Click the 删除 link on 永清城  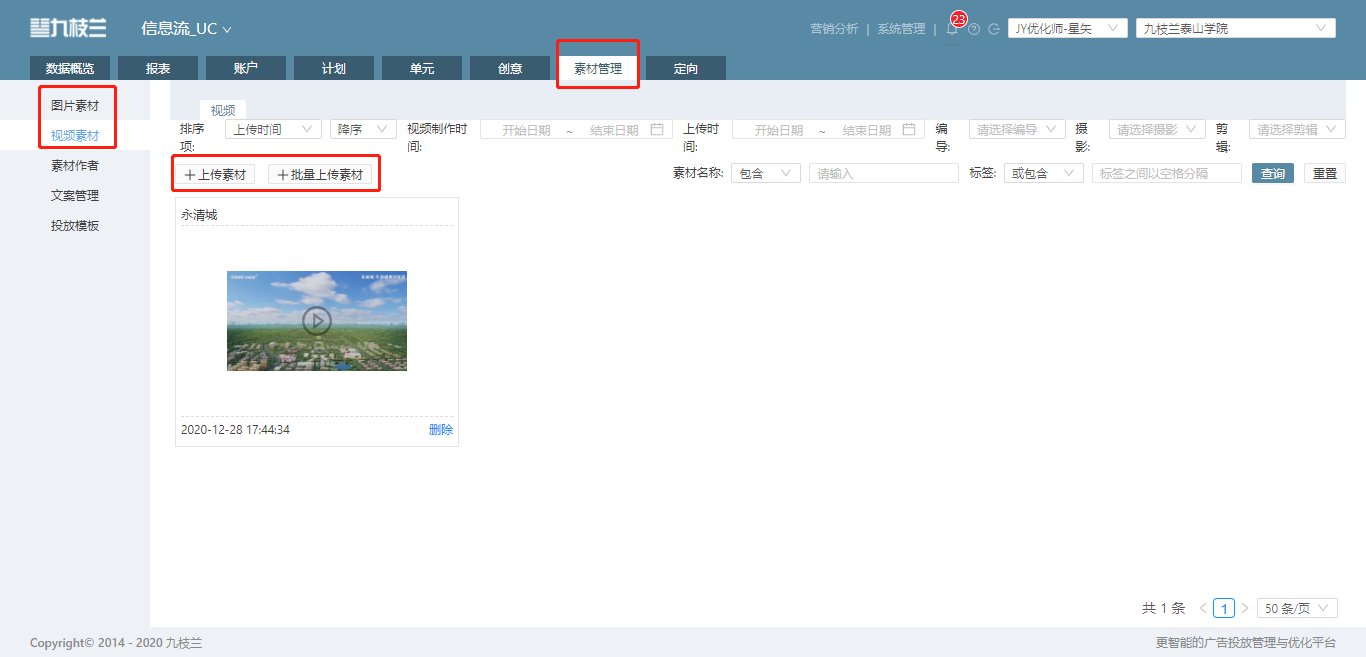[441, 430]
